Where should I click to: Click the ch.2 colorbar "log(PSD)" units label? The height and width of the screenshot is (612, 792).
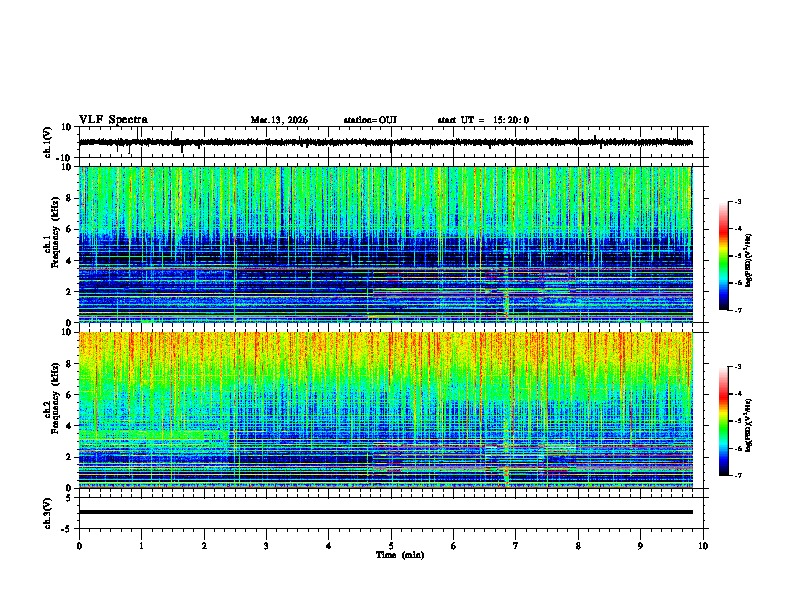coord(748,425)
